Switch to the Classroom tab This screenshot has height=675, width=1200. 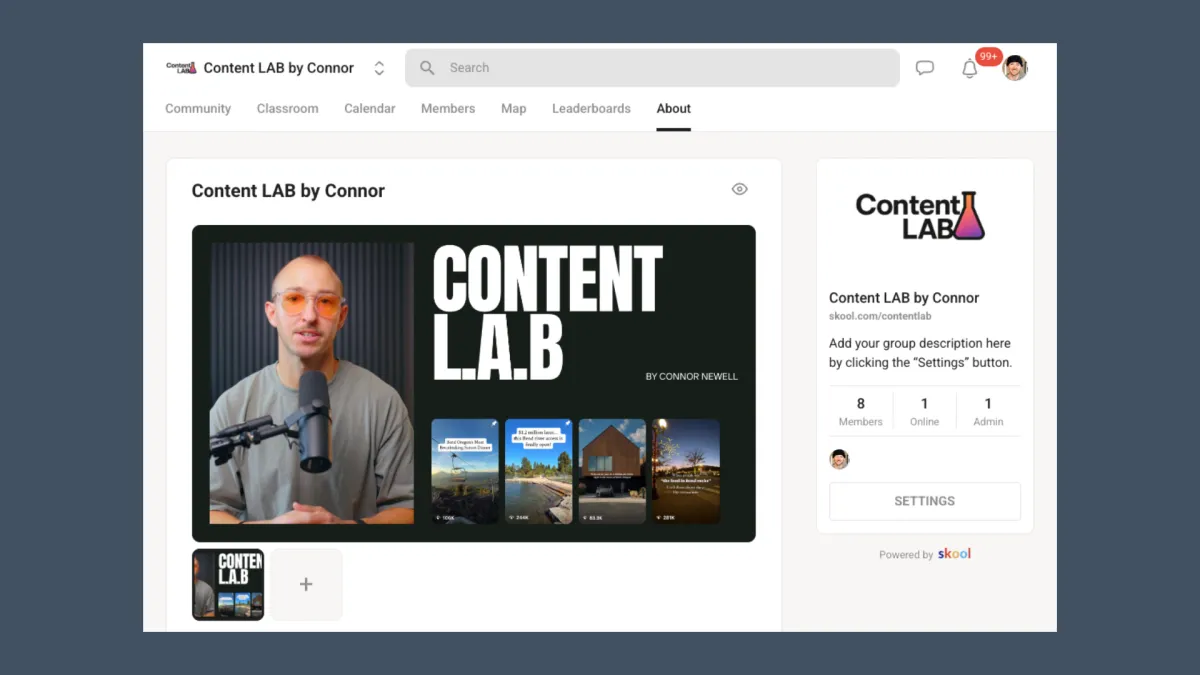coord(287,108)
